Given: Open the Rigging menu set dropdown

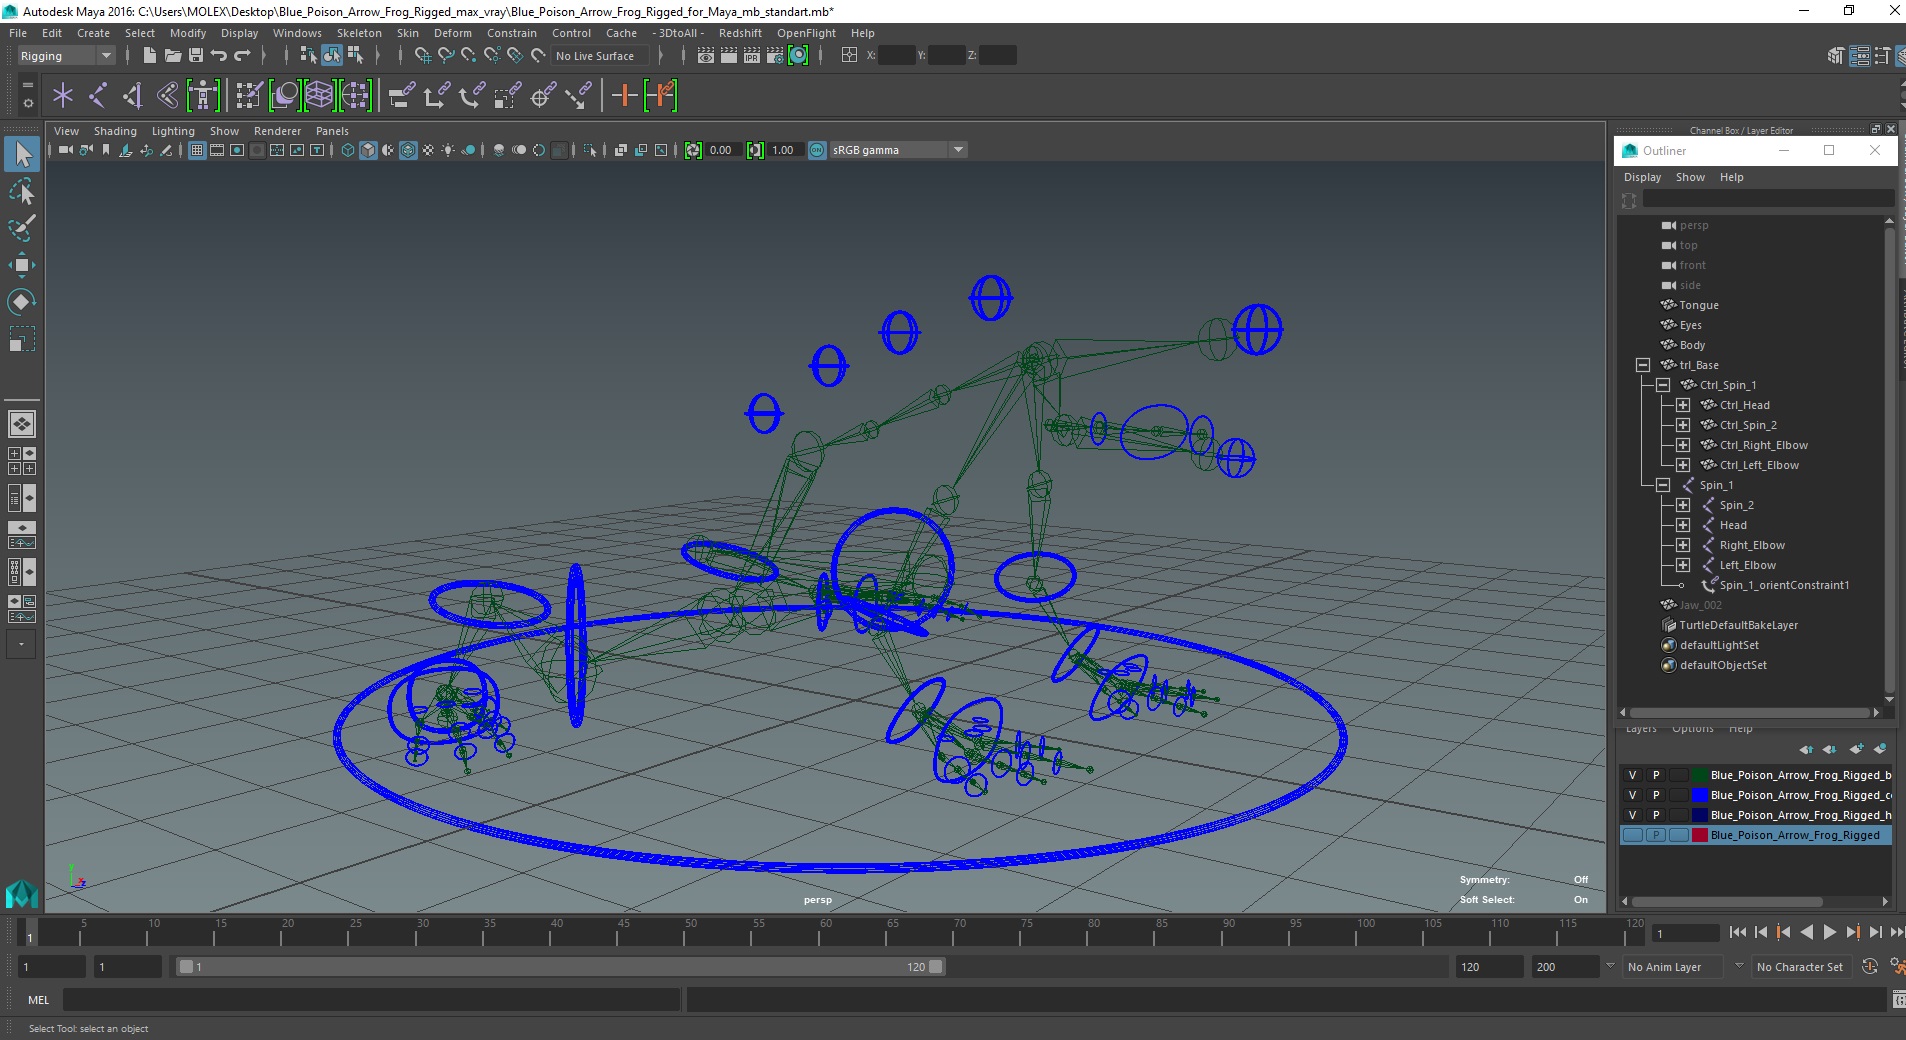Looking at the screenshot, I should [x=66, y=56].
